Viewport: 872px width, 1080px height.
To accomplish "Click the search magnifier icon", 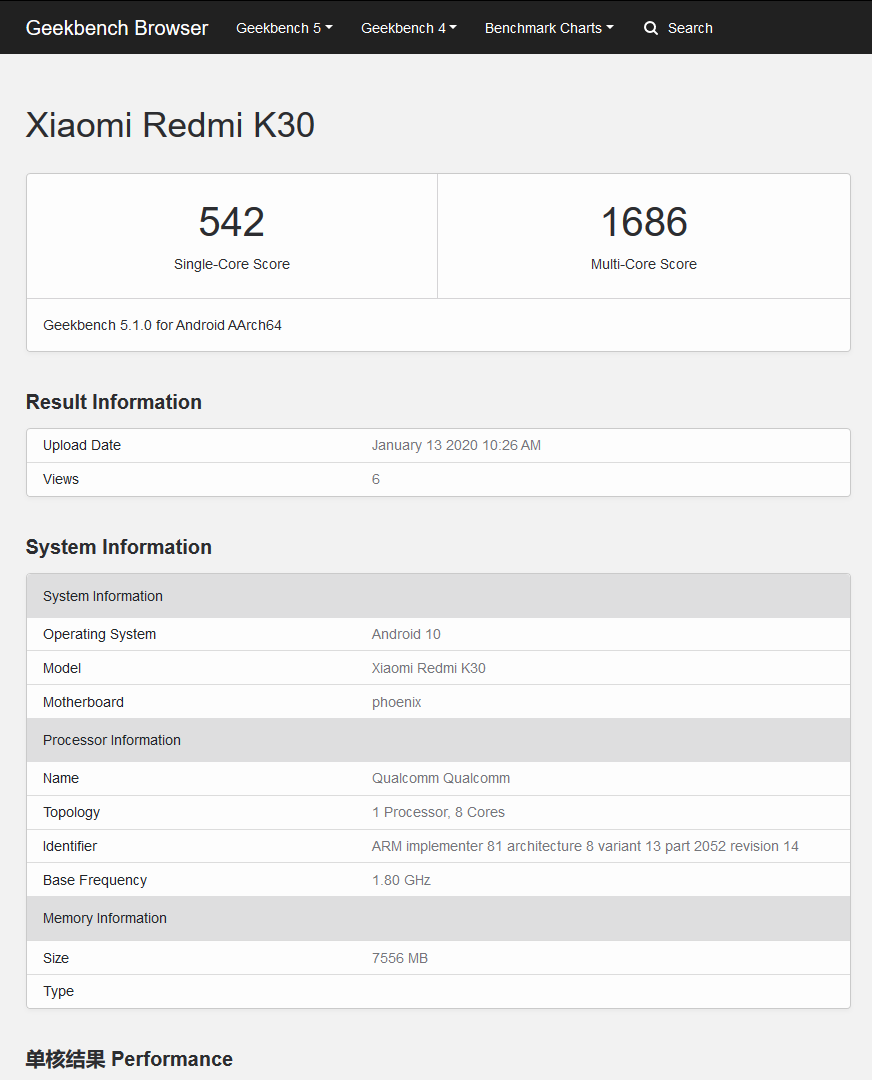I will coord(651,28).
